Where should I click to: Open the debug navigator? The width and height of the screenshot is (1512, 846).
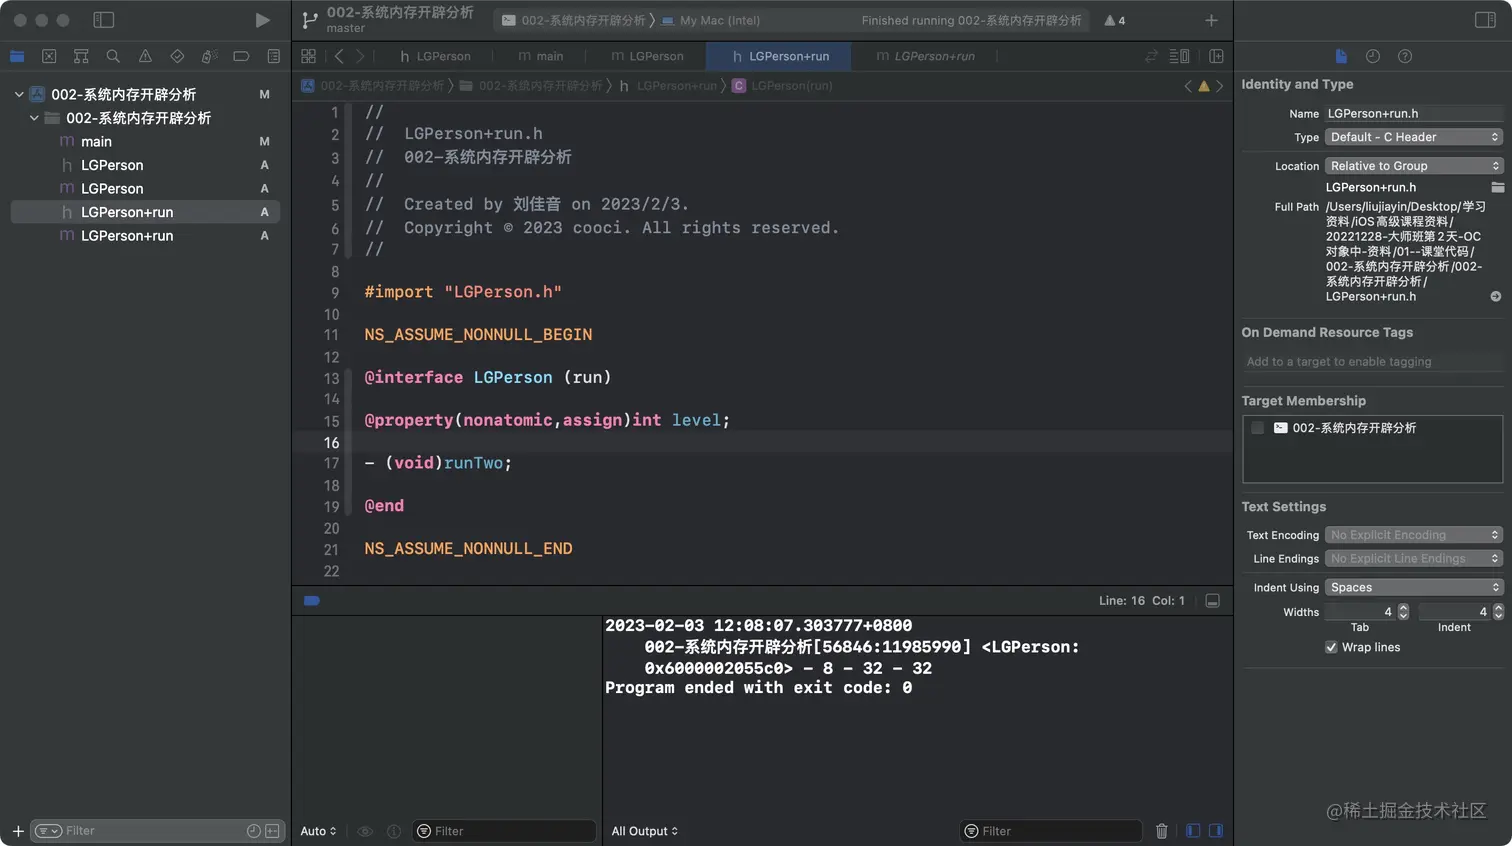[209, 56]
